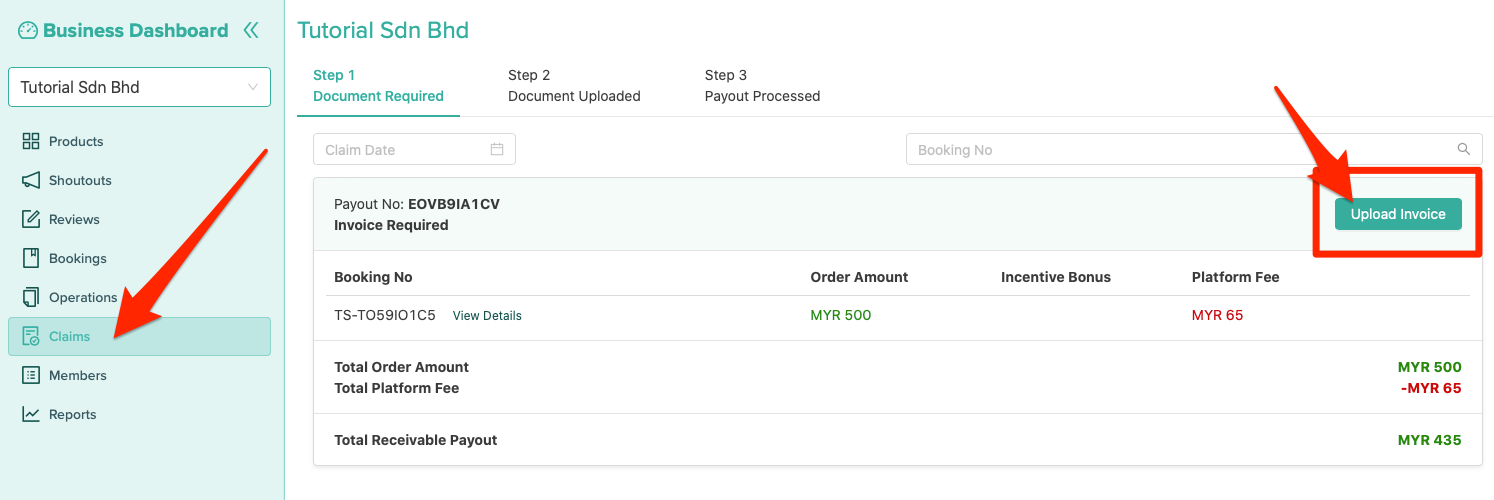Click the Members list icon
1494x500 pixels.
tap(31, 375)
